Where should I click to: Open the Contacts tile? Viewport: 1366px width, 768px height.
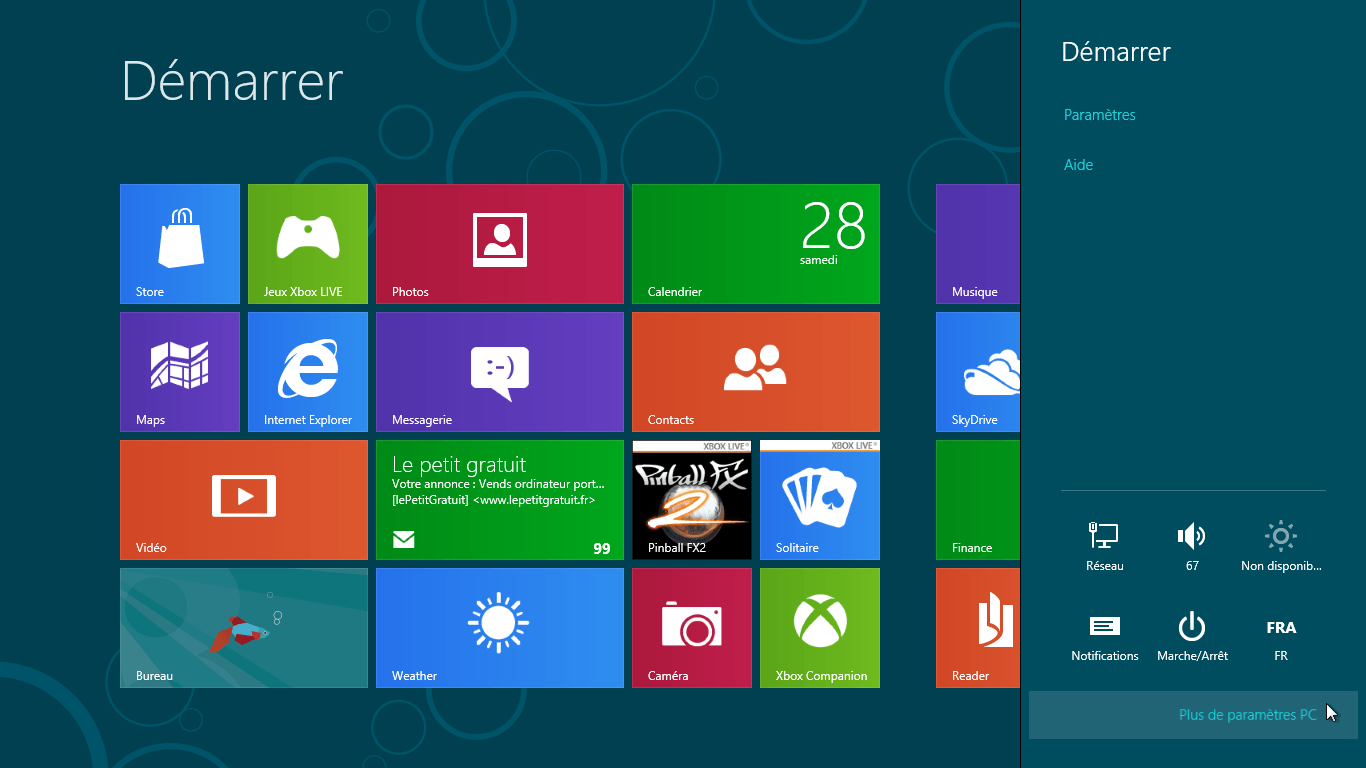coord(756,372)
